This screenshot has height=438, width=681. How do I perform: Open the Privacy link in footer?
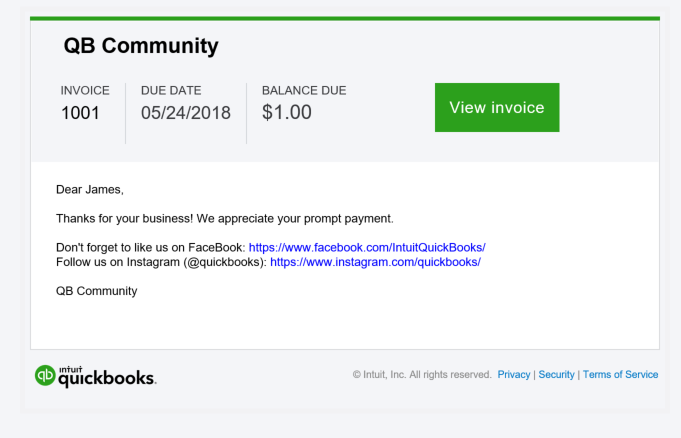(x=514, y=375)
